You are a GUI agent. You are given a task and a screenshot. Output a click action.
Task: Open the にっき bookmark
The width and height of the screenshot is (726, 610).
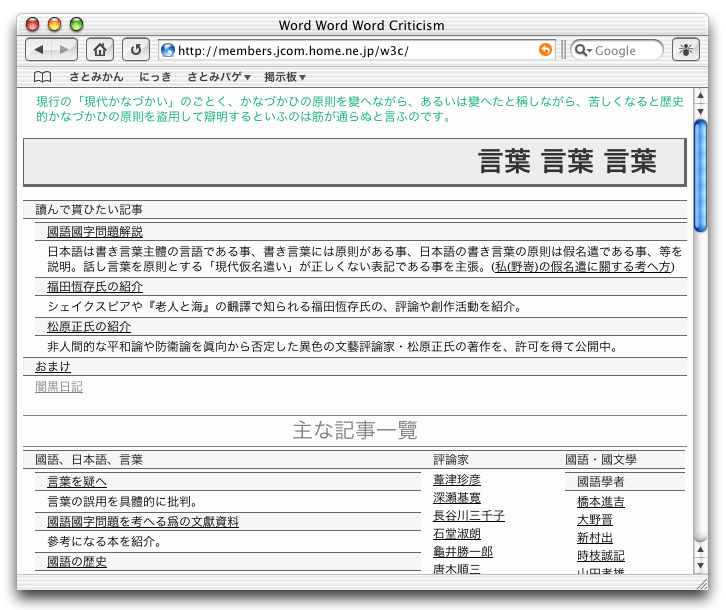pos(155,77)
